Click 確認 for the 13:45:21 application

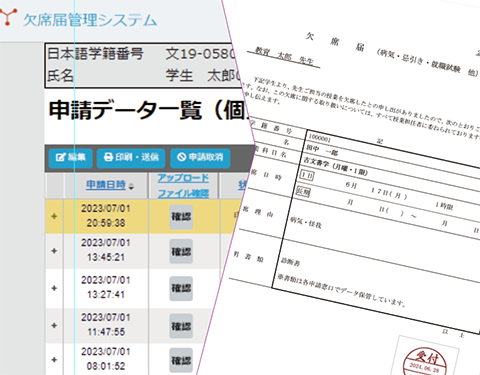181,251
